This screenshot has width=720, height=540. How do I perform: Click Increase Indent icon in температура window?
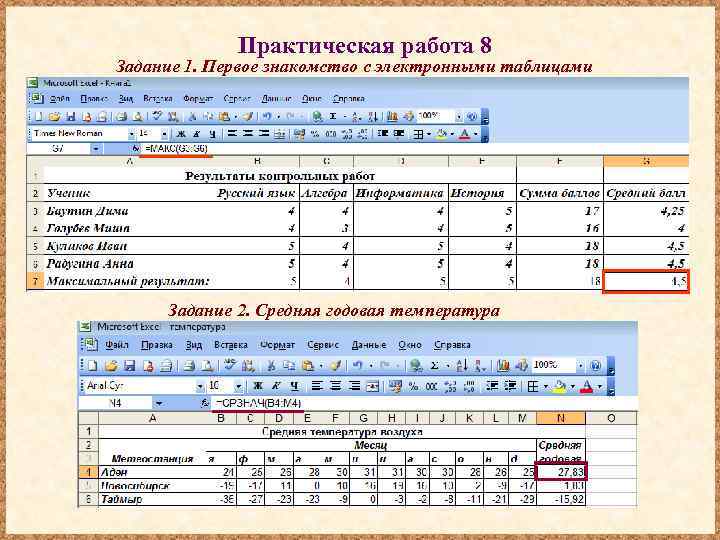point(511,386)
